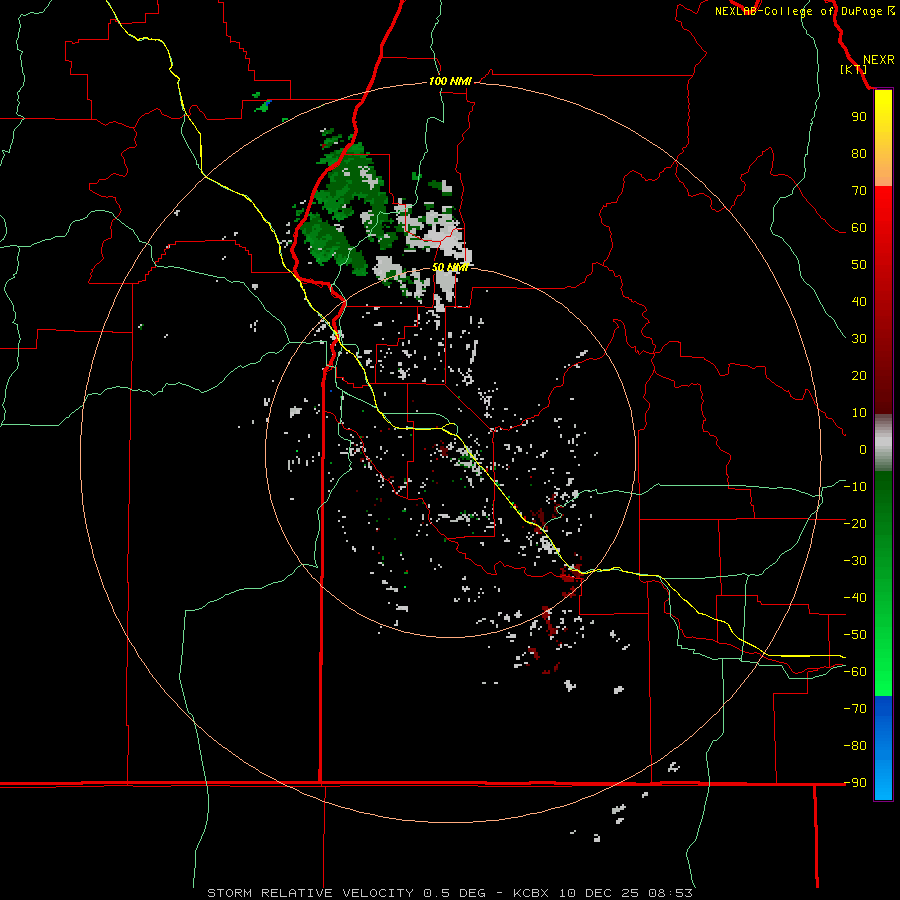The height and width of the screenshot is (900, 900).
Task: Click the 100 NMI range ring label
Action: tap(450, 81)
